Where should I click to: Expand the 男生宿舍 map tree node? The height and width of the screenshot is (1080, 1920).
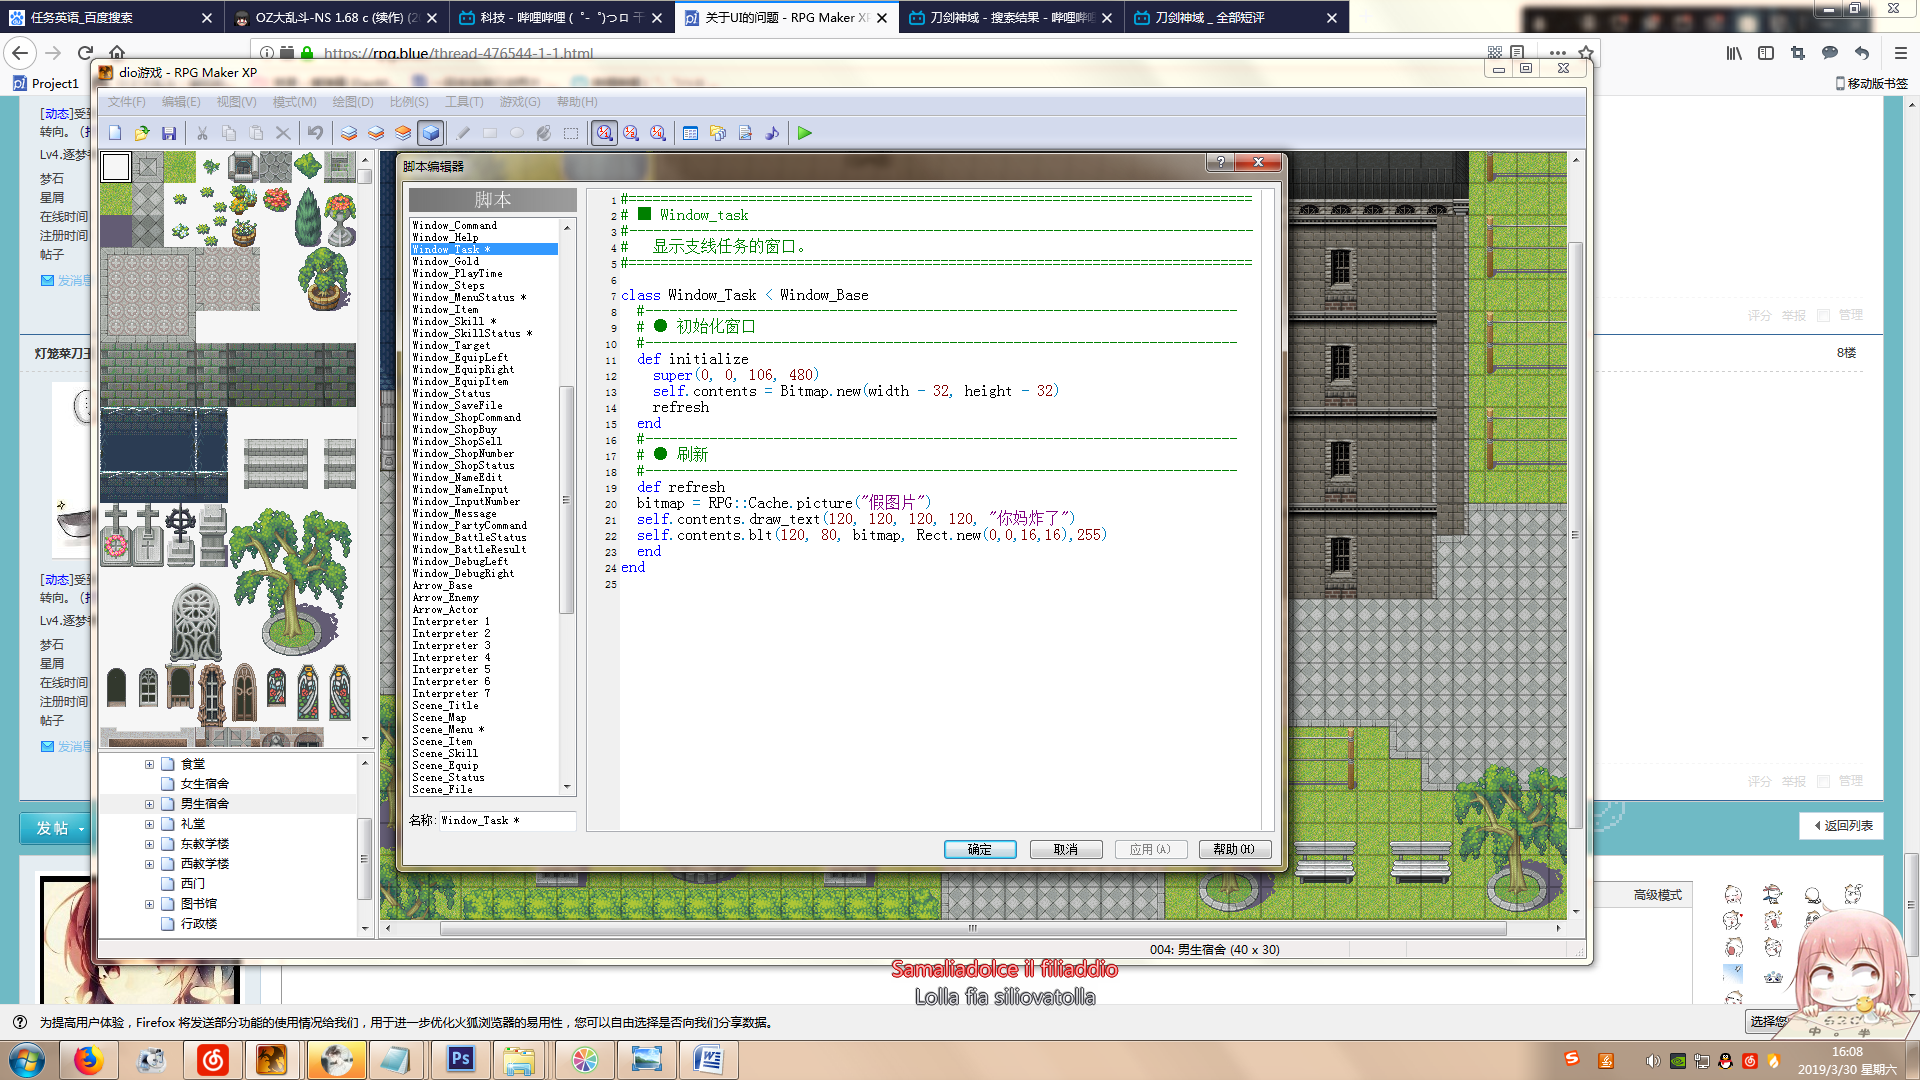(x=149, y=804)
